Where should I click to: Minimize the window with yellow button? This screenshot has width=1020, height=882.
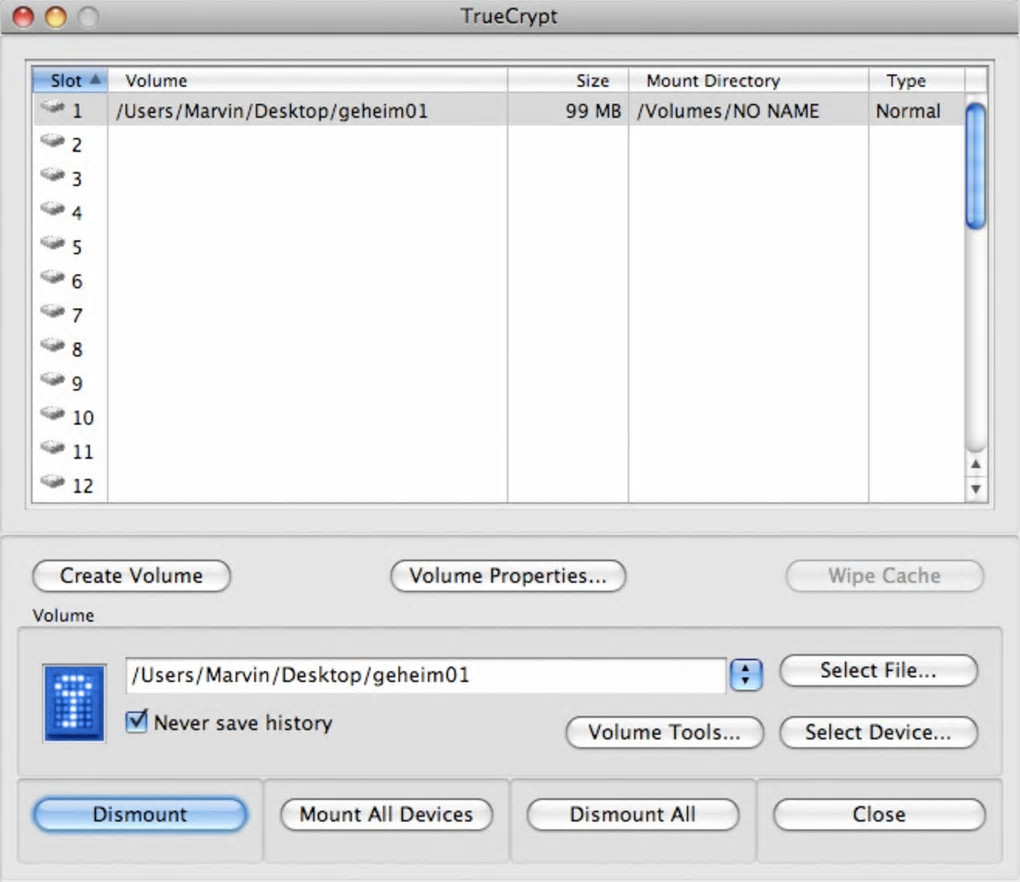(x=55, y=17)
